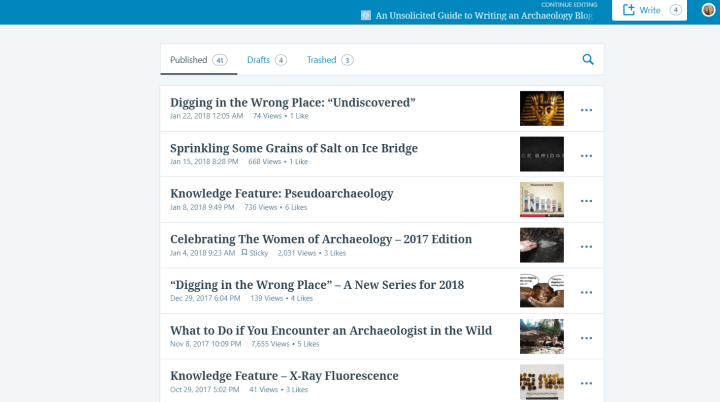
Task: Continue editing the Unsolicited Guide draft
Action: 484,16
